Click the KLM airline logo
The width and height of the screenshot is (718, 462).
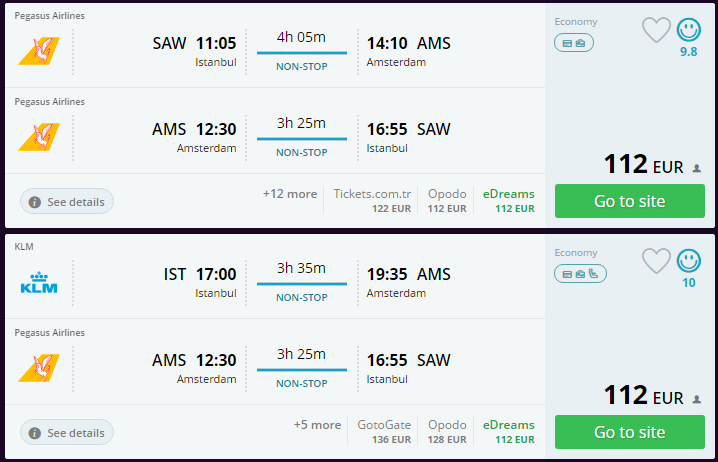tap(39, 284)
